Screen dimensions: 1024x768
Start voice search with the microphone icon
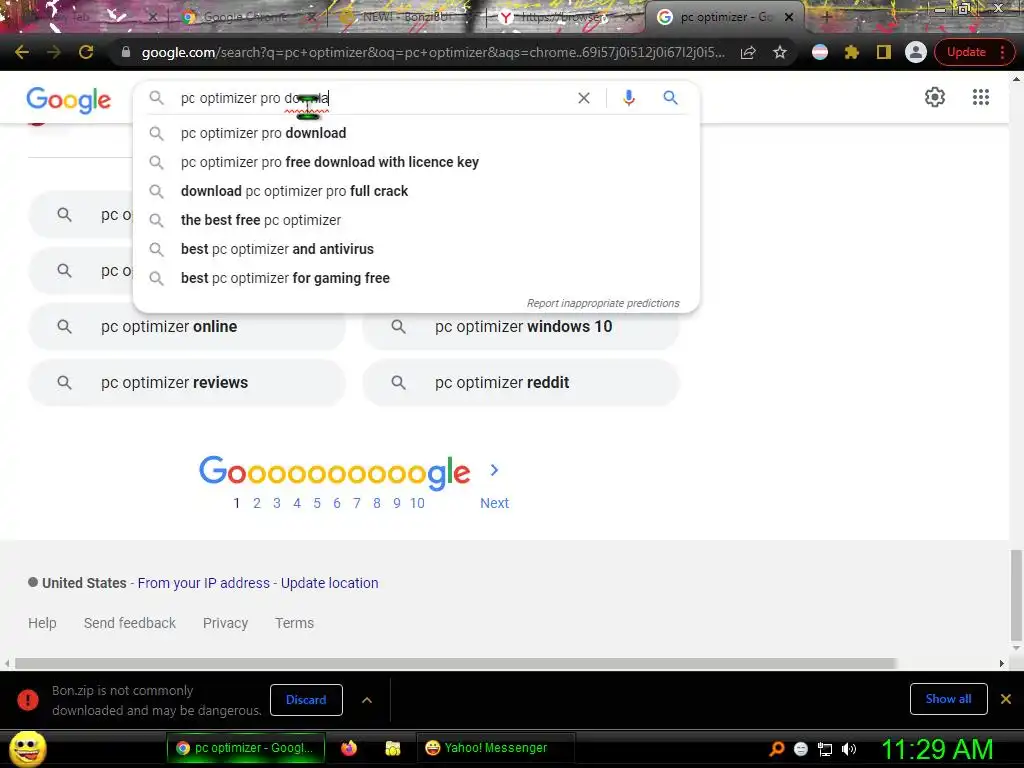point(628,98)
